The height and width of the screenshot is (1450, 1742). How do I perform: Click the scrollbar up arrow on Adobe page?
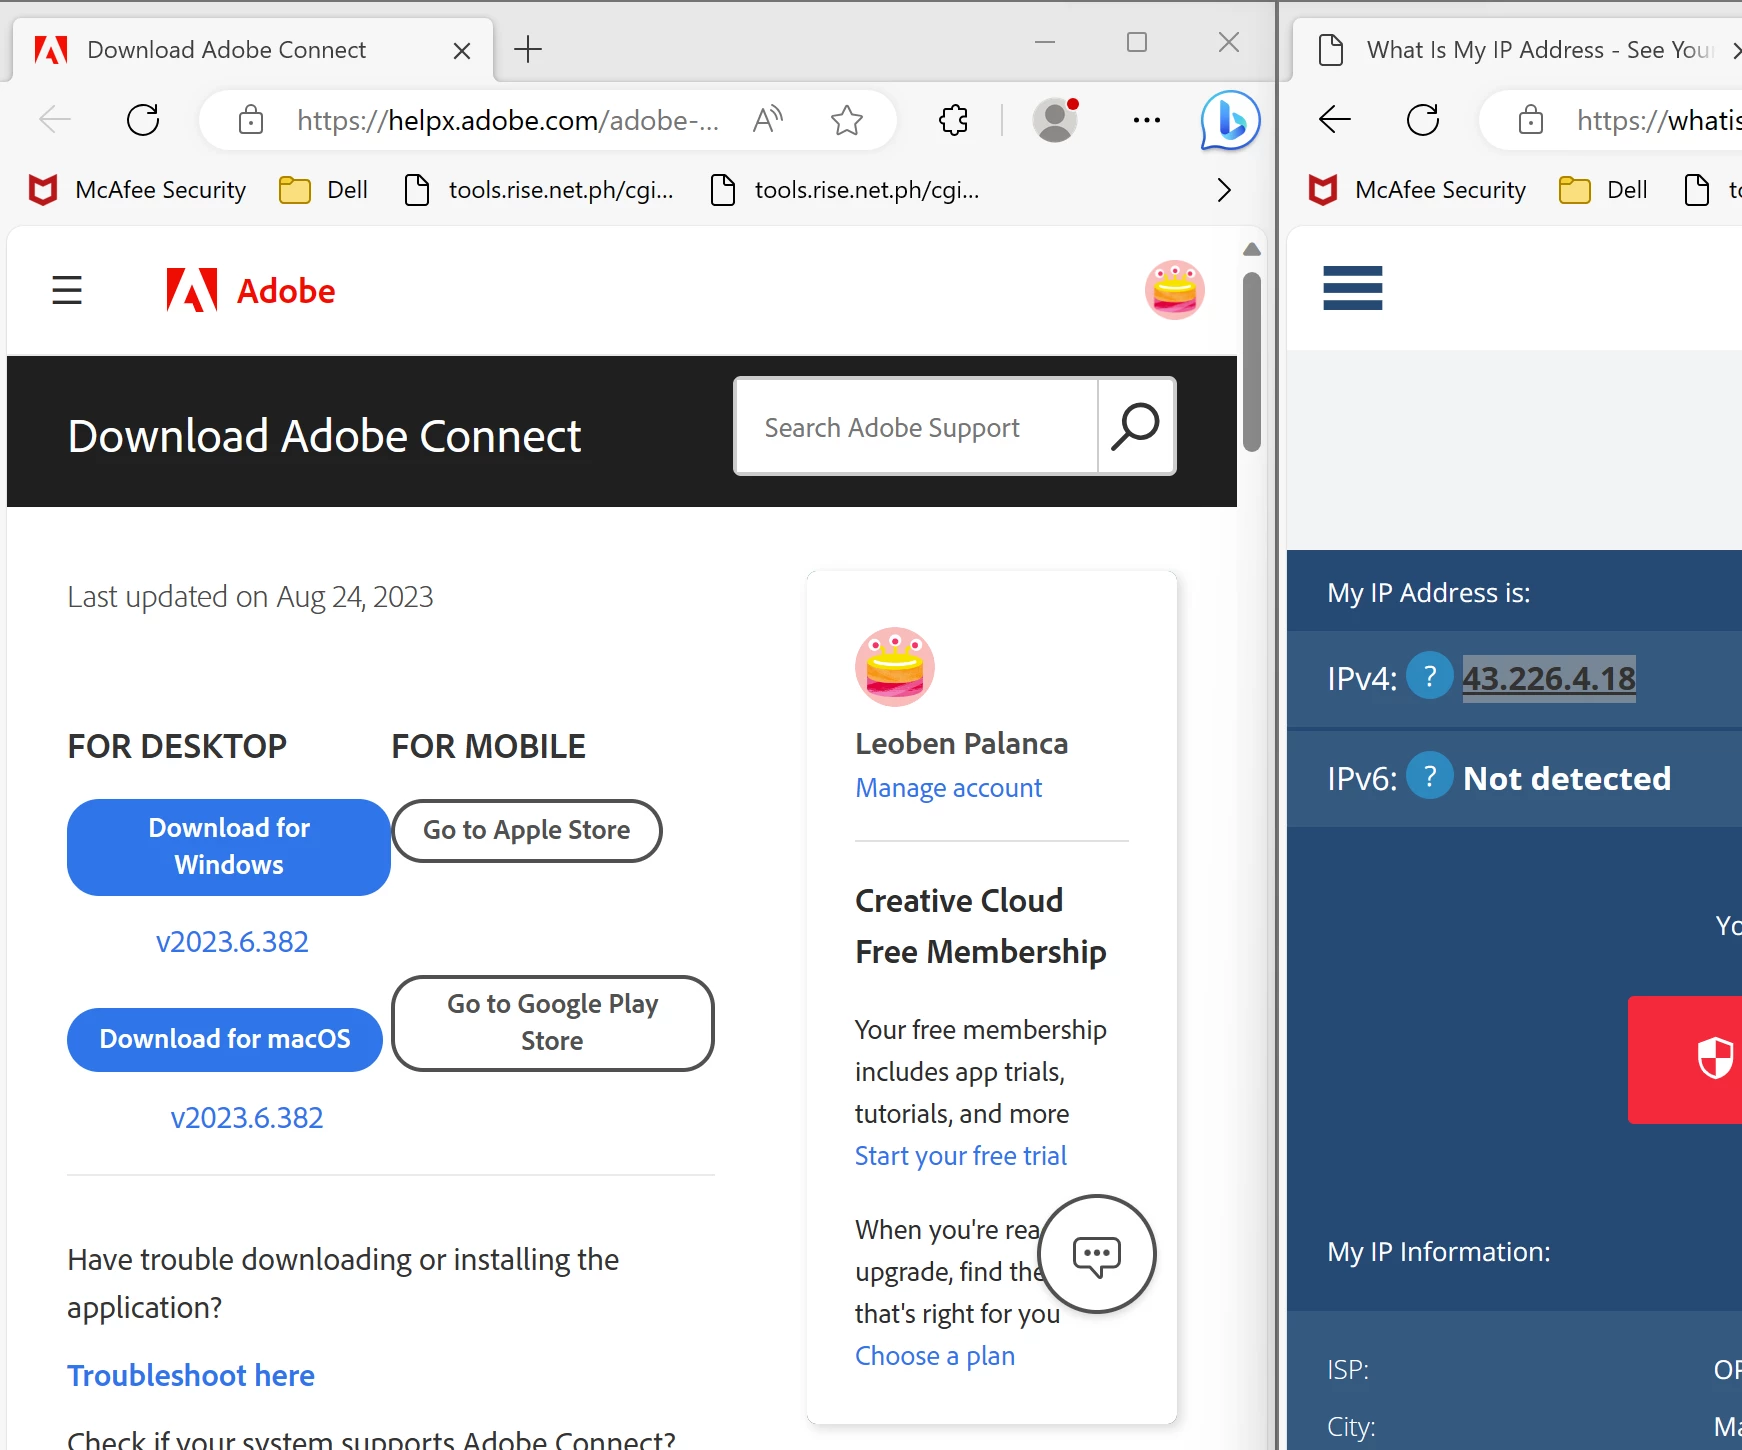[x=1252, y=249]
